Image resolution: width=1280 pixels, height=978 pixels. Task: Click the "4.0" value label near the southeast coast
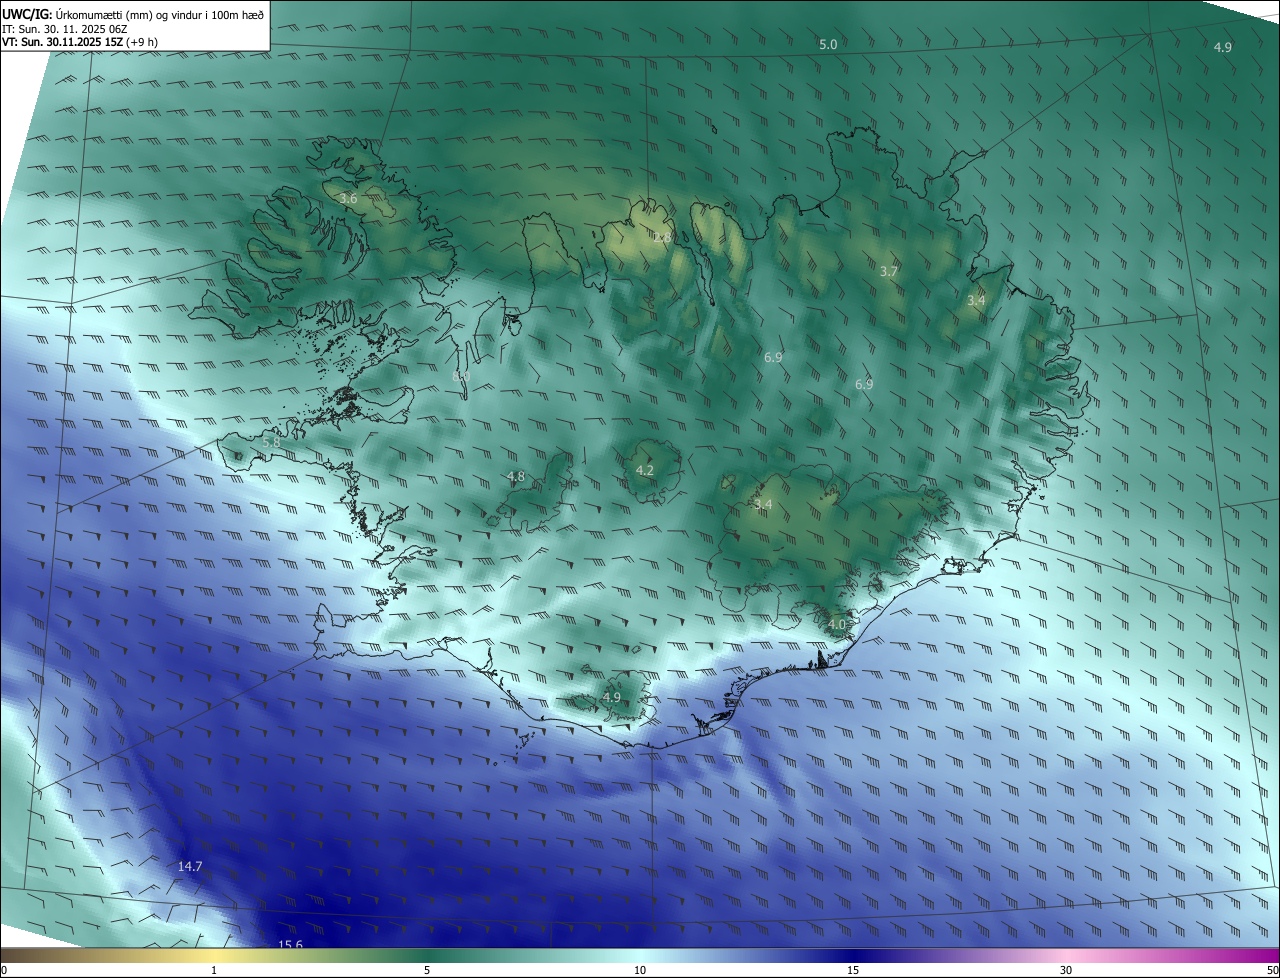837,624
